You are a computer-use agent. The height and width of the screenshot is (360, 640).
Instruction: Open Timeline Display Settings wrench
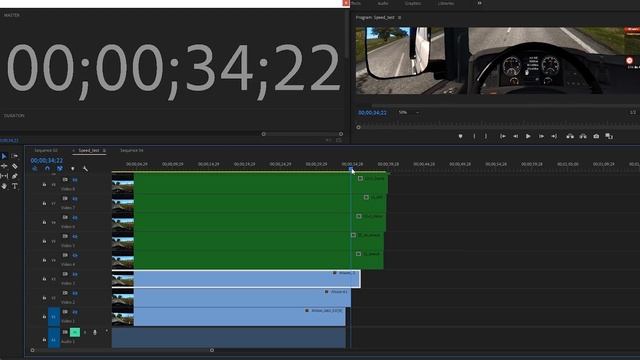point(85,169)
